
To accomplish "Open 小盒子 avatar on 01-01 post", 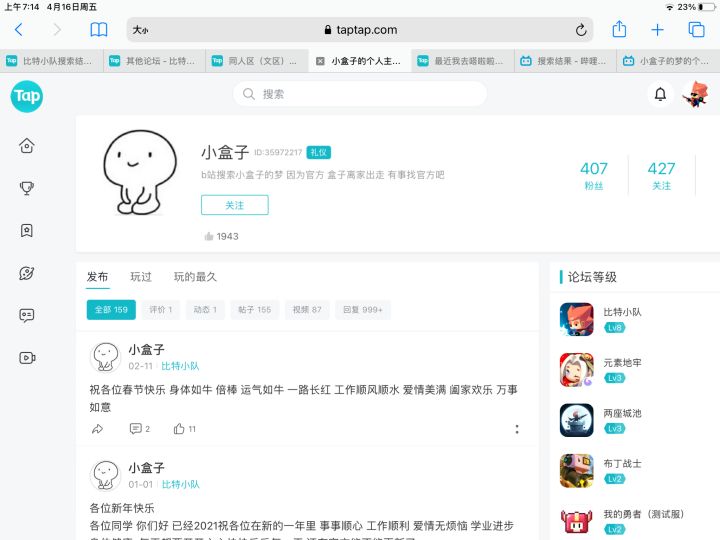I will pos(105,476).
